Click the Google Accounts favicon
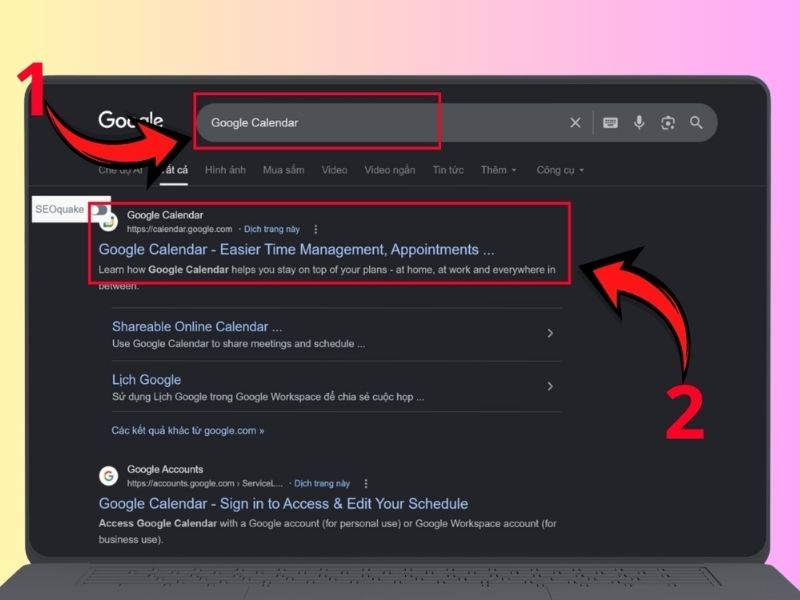This screenshot has width=800, height=600. pyautogui.click(x=109, y=476)
